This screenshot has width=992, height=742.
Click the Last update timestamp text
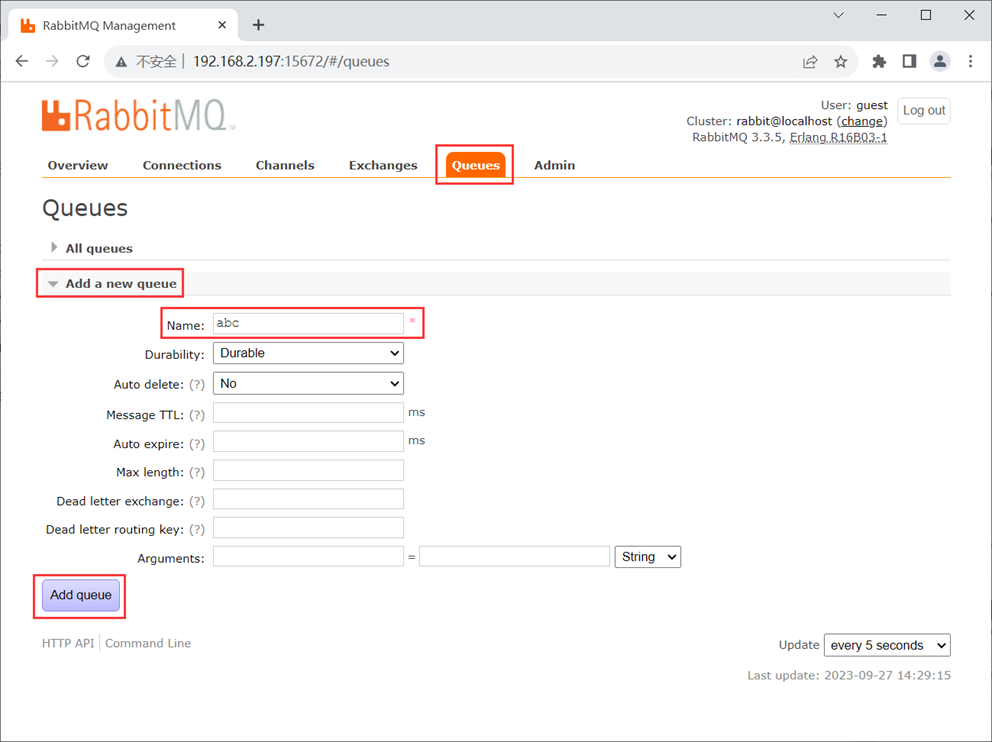coord(849,676)
